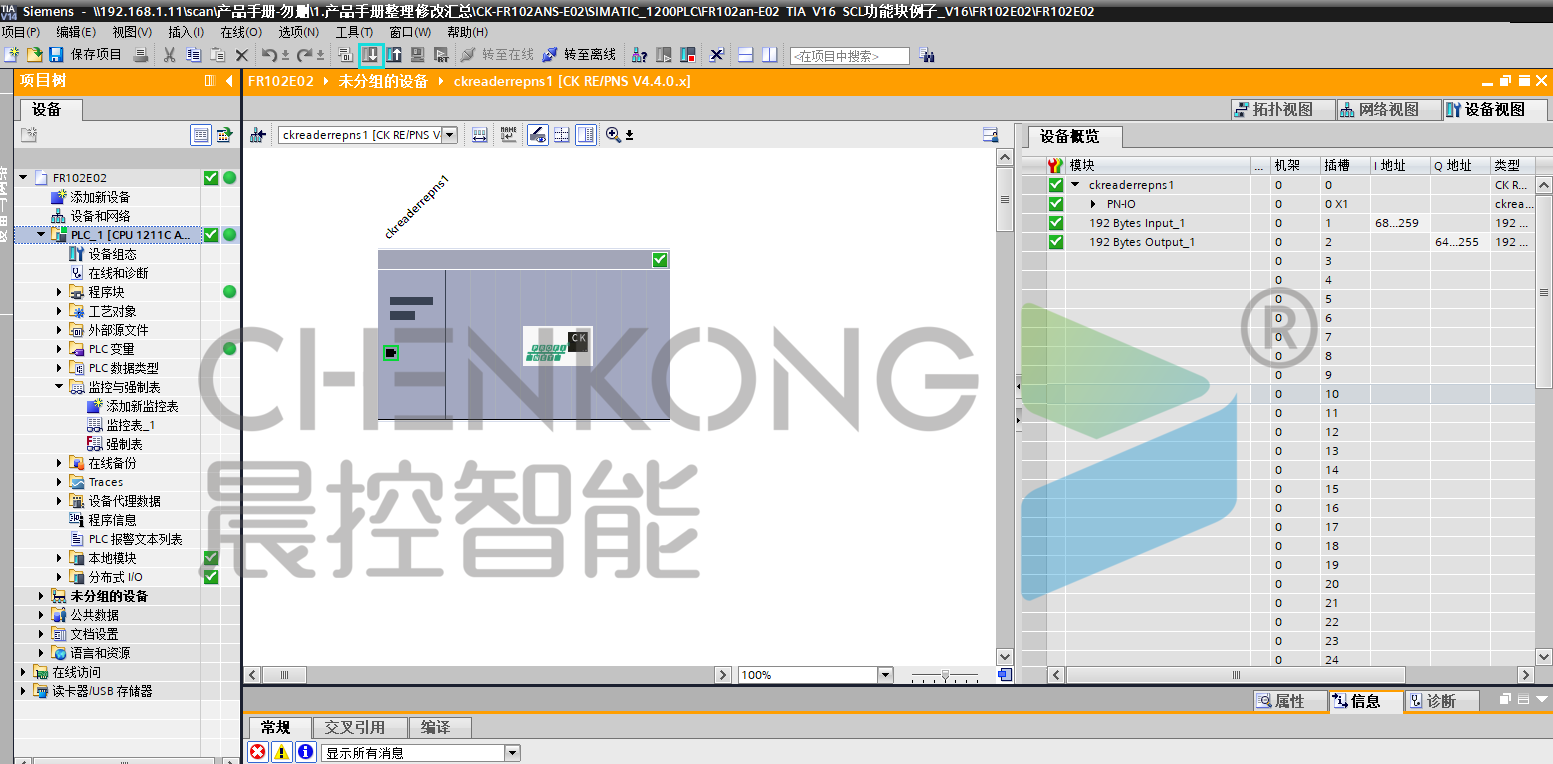The height and width of the screenshot is (764, 1553).
Task: Click the zoom magnifier icon in device view
Action: tap(613, 135)
